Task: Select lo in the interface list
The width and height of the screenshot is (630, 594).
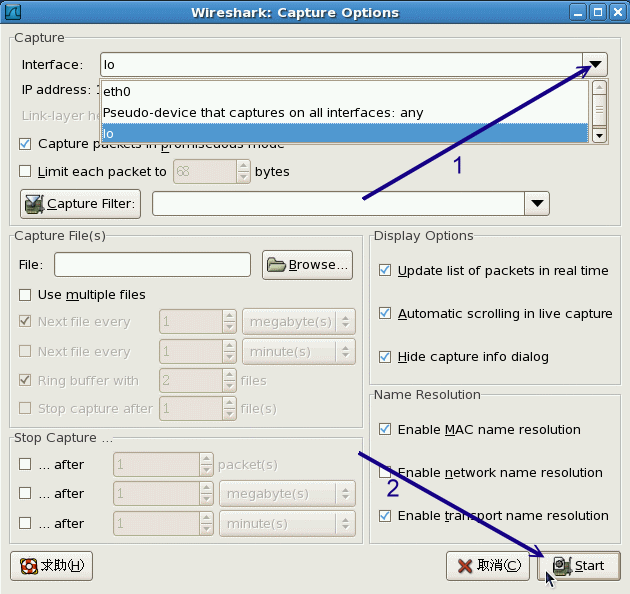Action: coord(345,133)
